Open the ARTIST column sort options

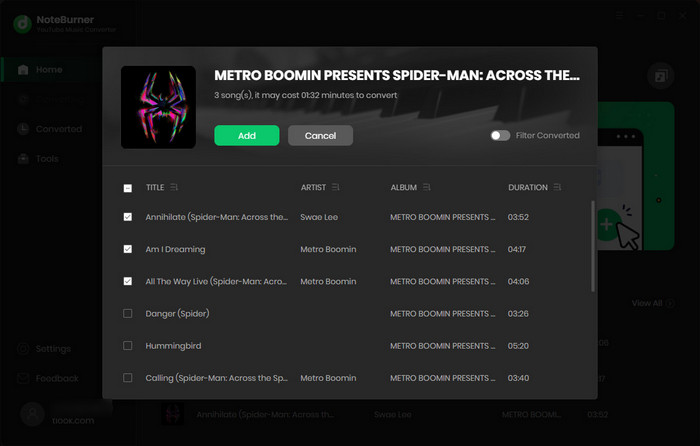336,187
